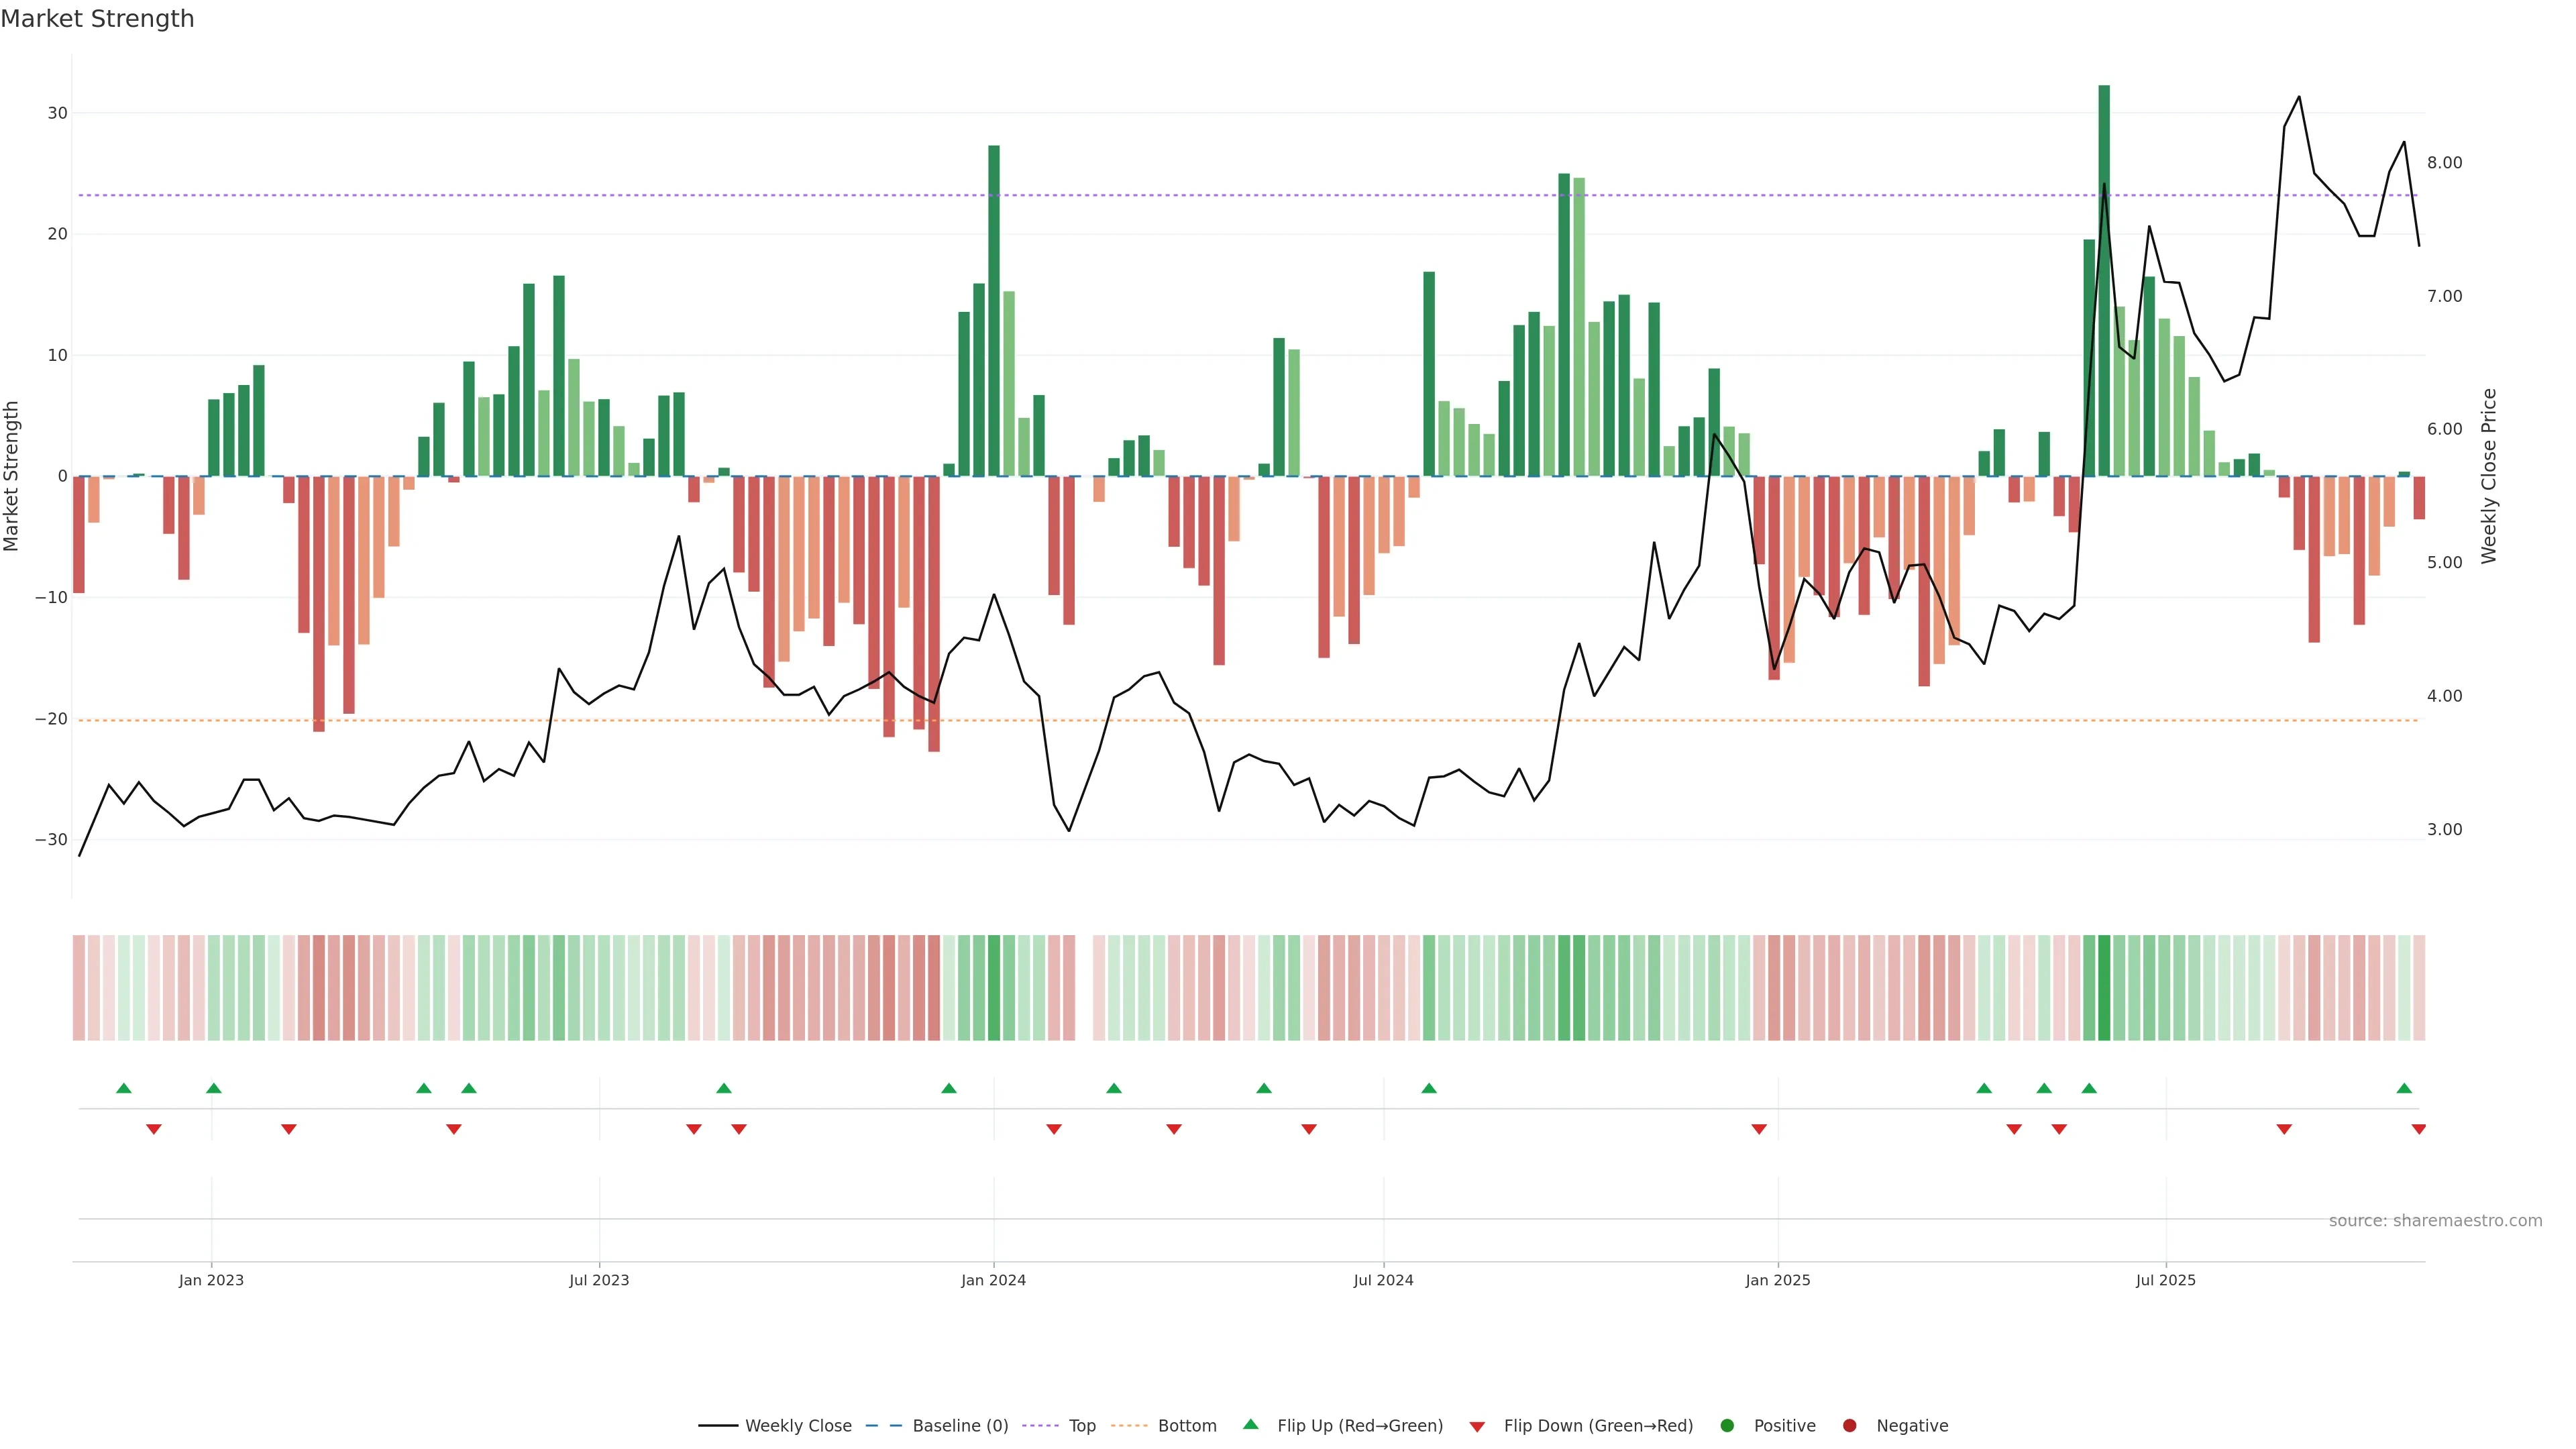The height and width of the screenshot is (1449, 2576).
Task: Click the Jan 2023 x-axis label
Action: click(211, 1280)
